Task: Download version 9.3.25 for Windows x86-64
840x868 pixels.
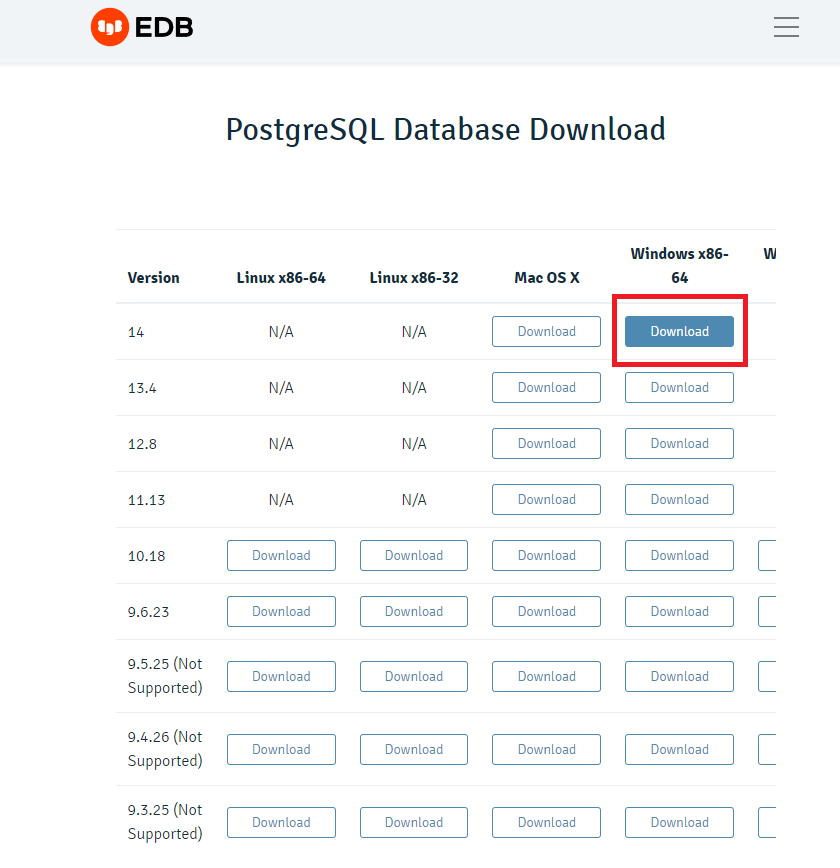Action: 679,823
